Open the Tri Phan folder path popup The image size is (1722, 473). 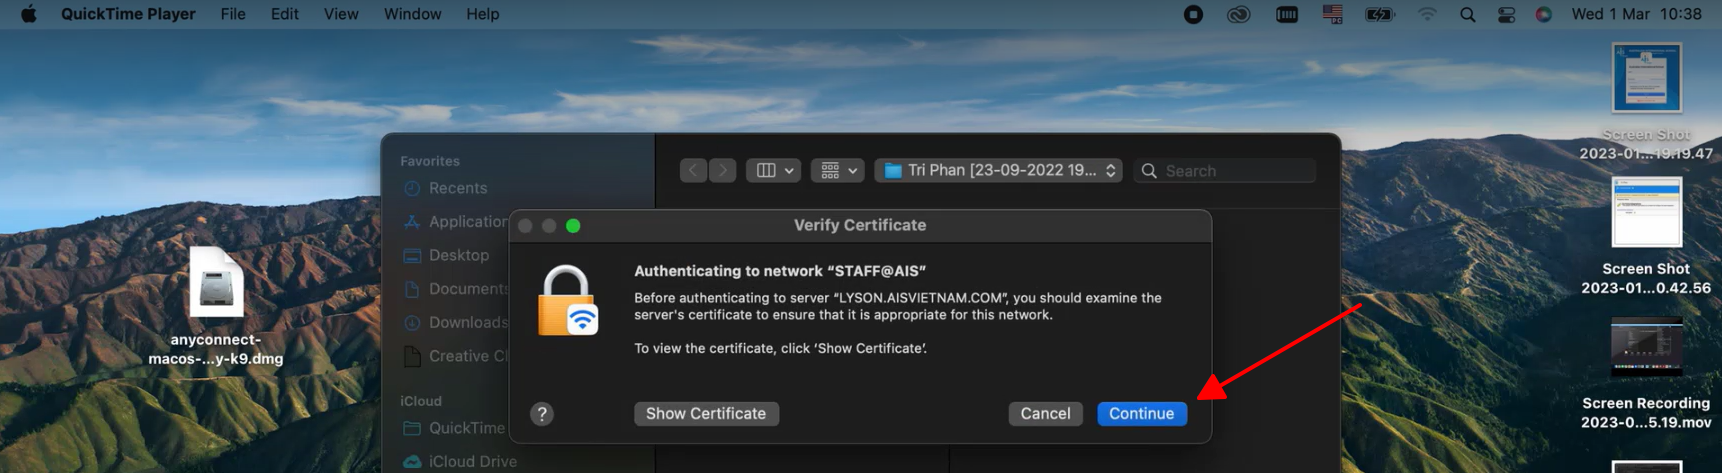[x=998, y=171]
